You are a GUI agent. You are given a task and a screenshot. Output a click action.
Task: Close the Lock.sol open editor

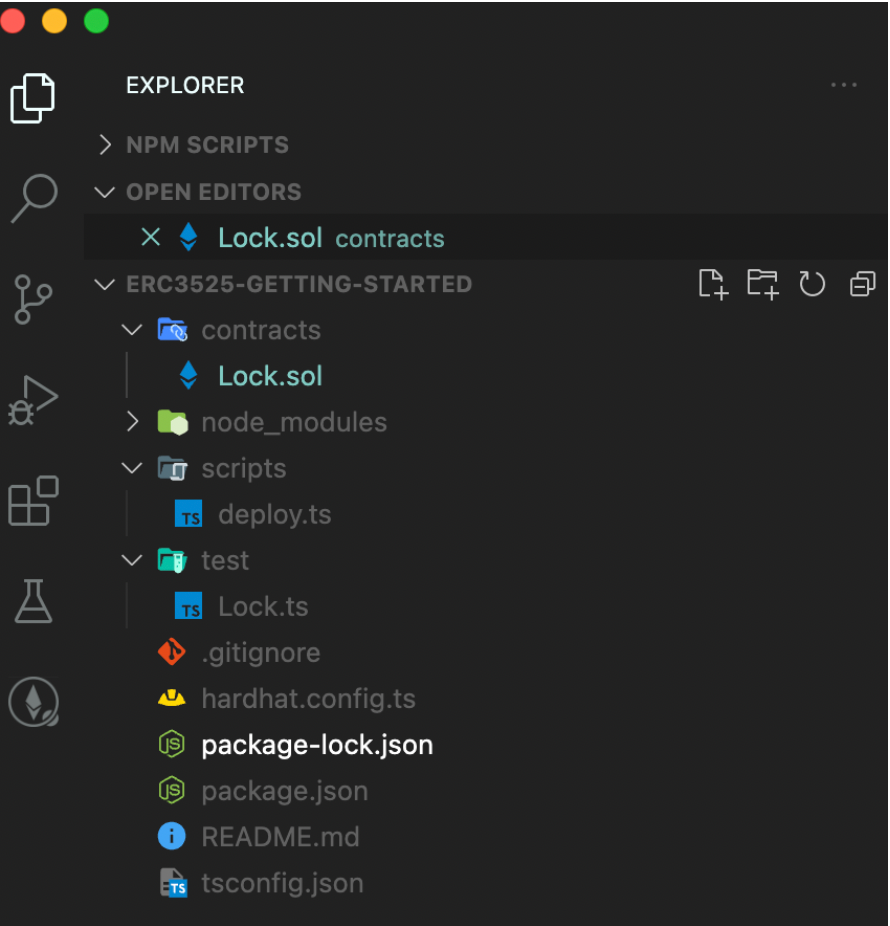tap(151, 237)
